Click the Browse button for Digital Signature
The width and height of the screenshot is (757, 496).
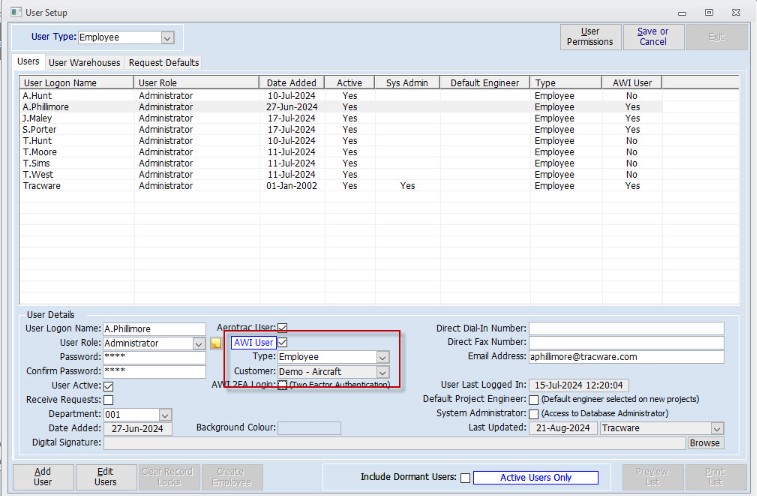tap(704, 443)
